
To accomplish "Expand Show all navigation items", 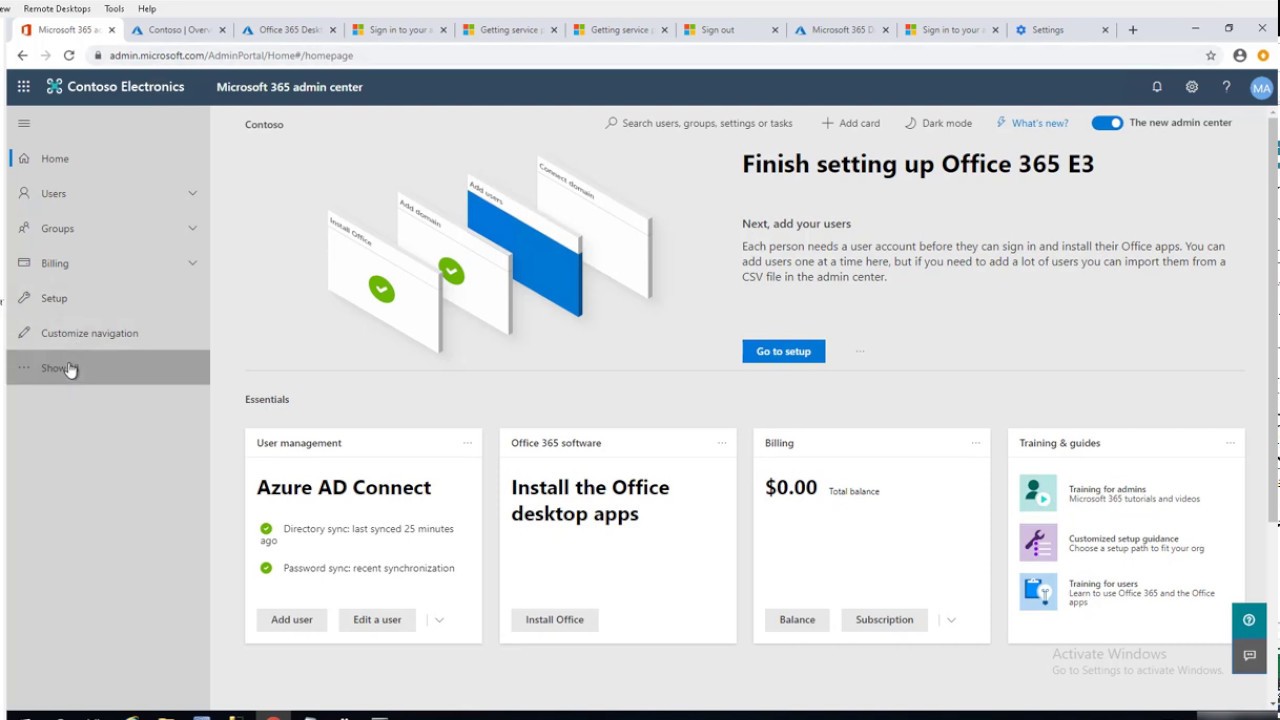I will click(108, 368).
